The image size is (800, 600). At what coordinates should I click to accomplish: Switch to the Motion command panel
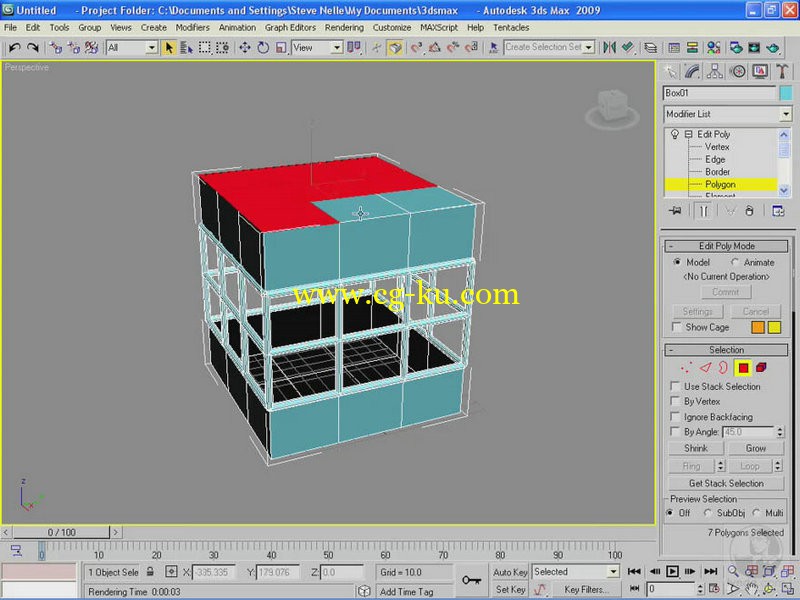[x=737, y=71]
